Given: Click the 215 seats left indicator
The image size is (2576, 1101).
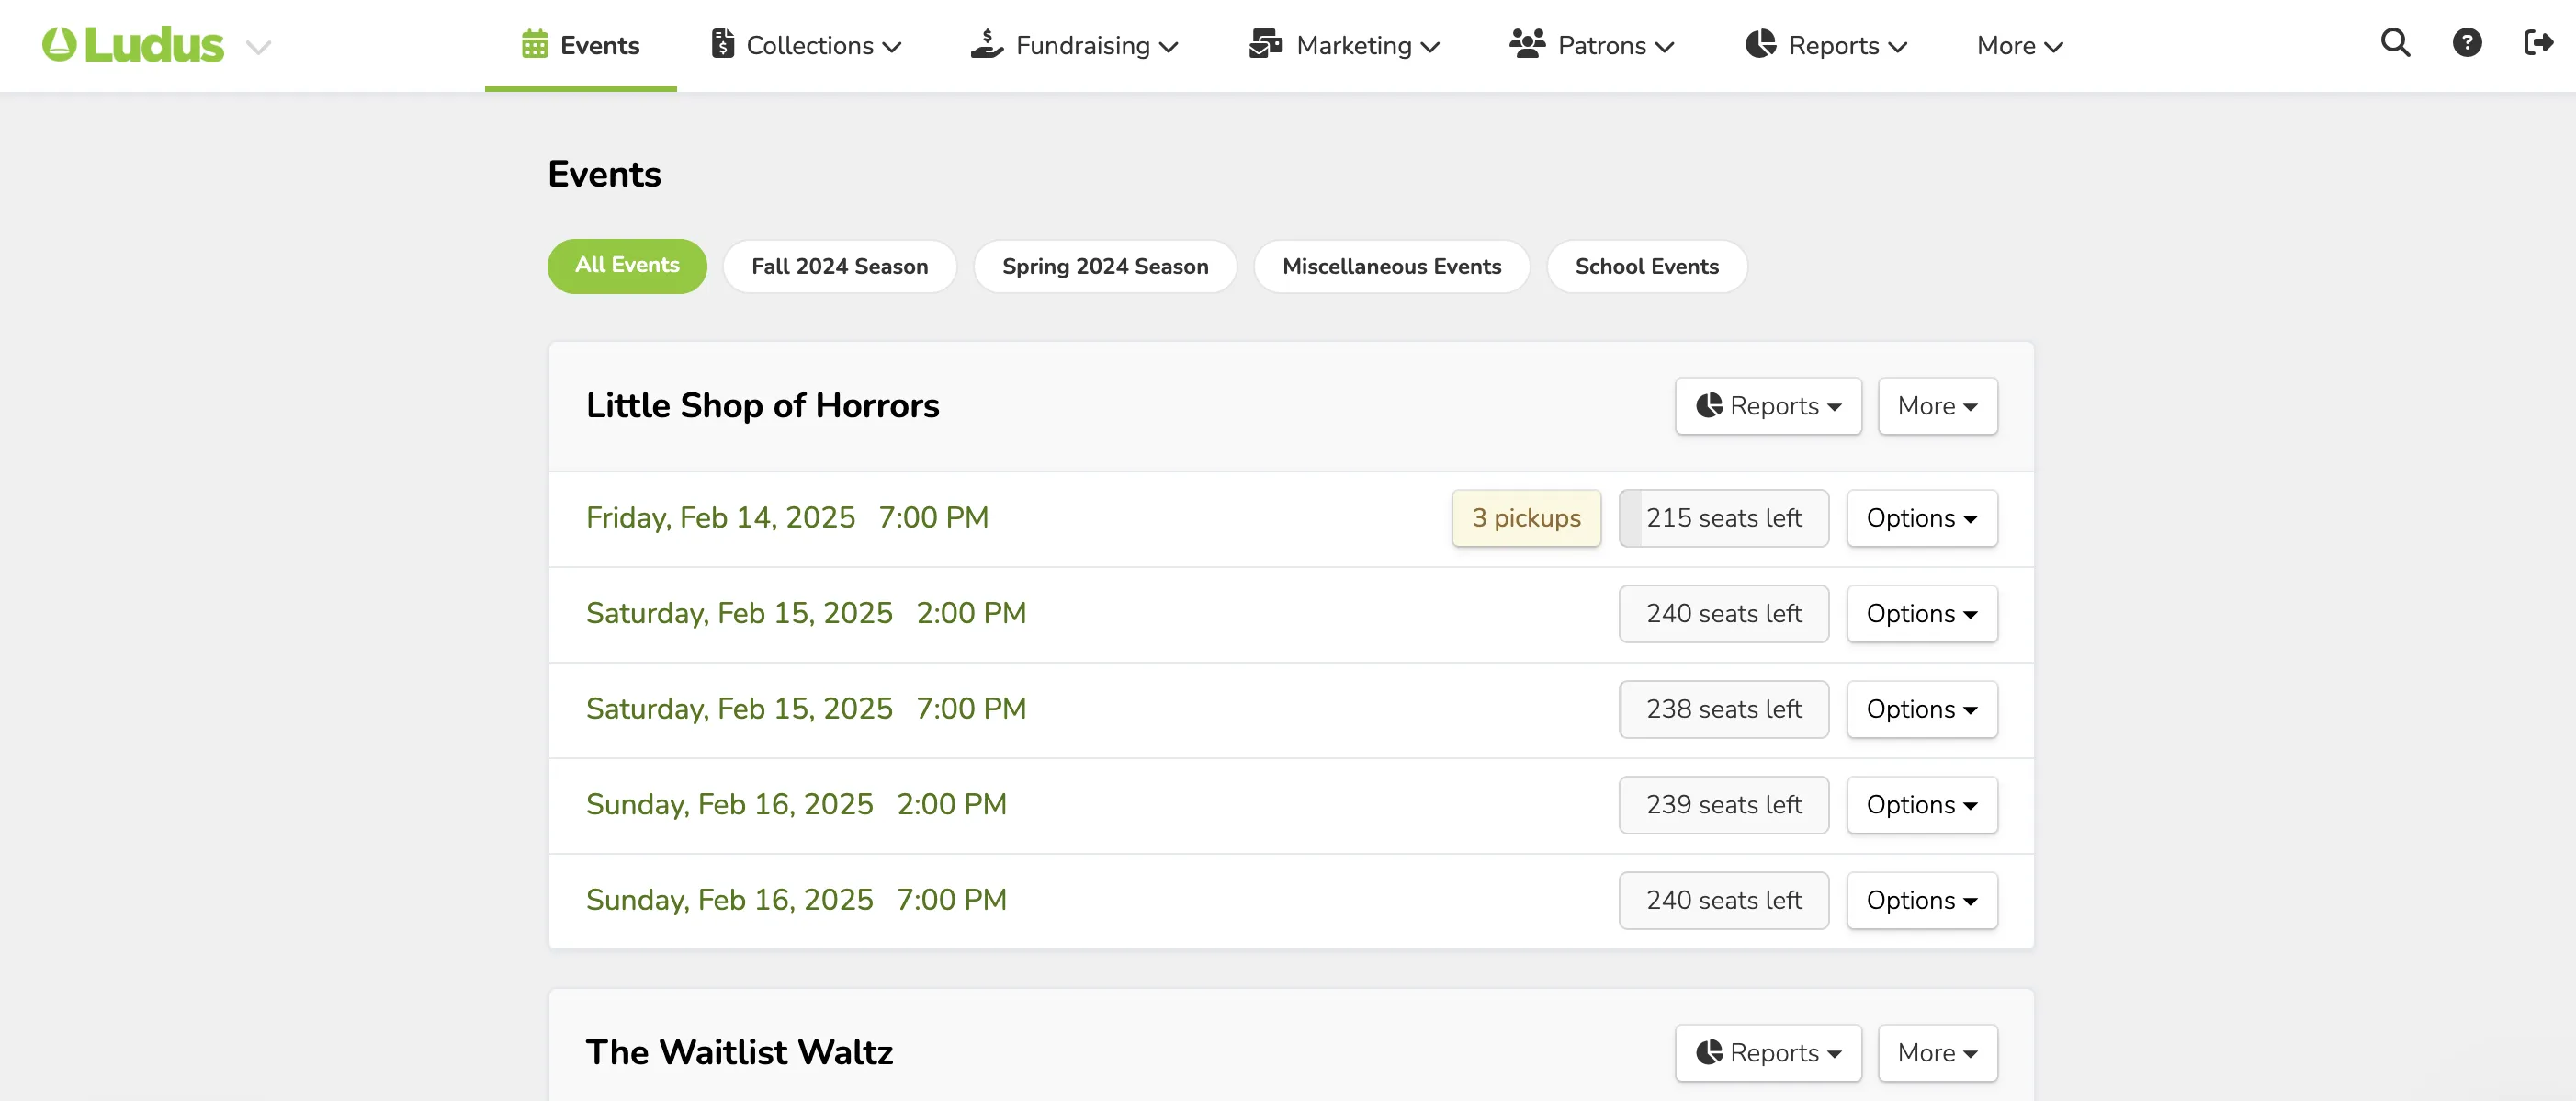Looking at the screenshot, I should [1724, 518].
